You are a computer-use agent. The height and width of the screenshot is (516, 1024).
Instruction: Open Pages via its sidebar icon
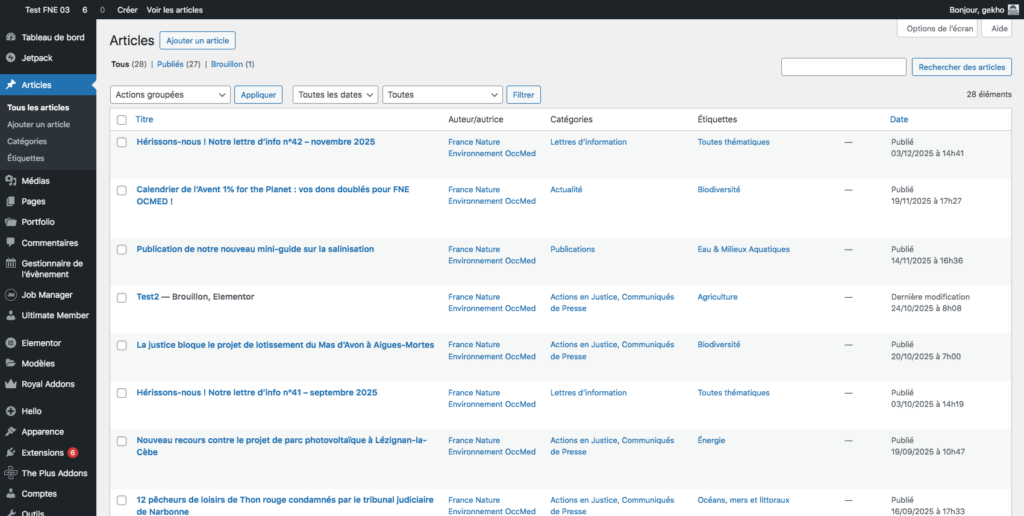10,201
